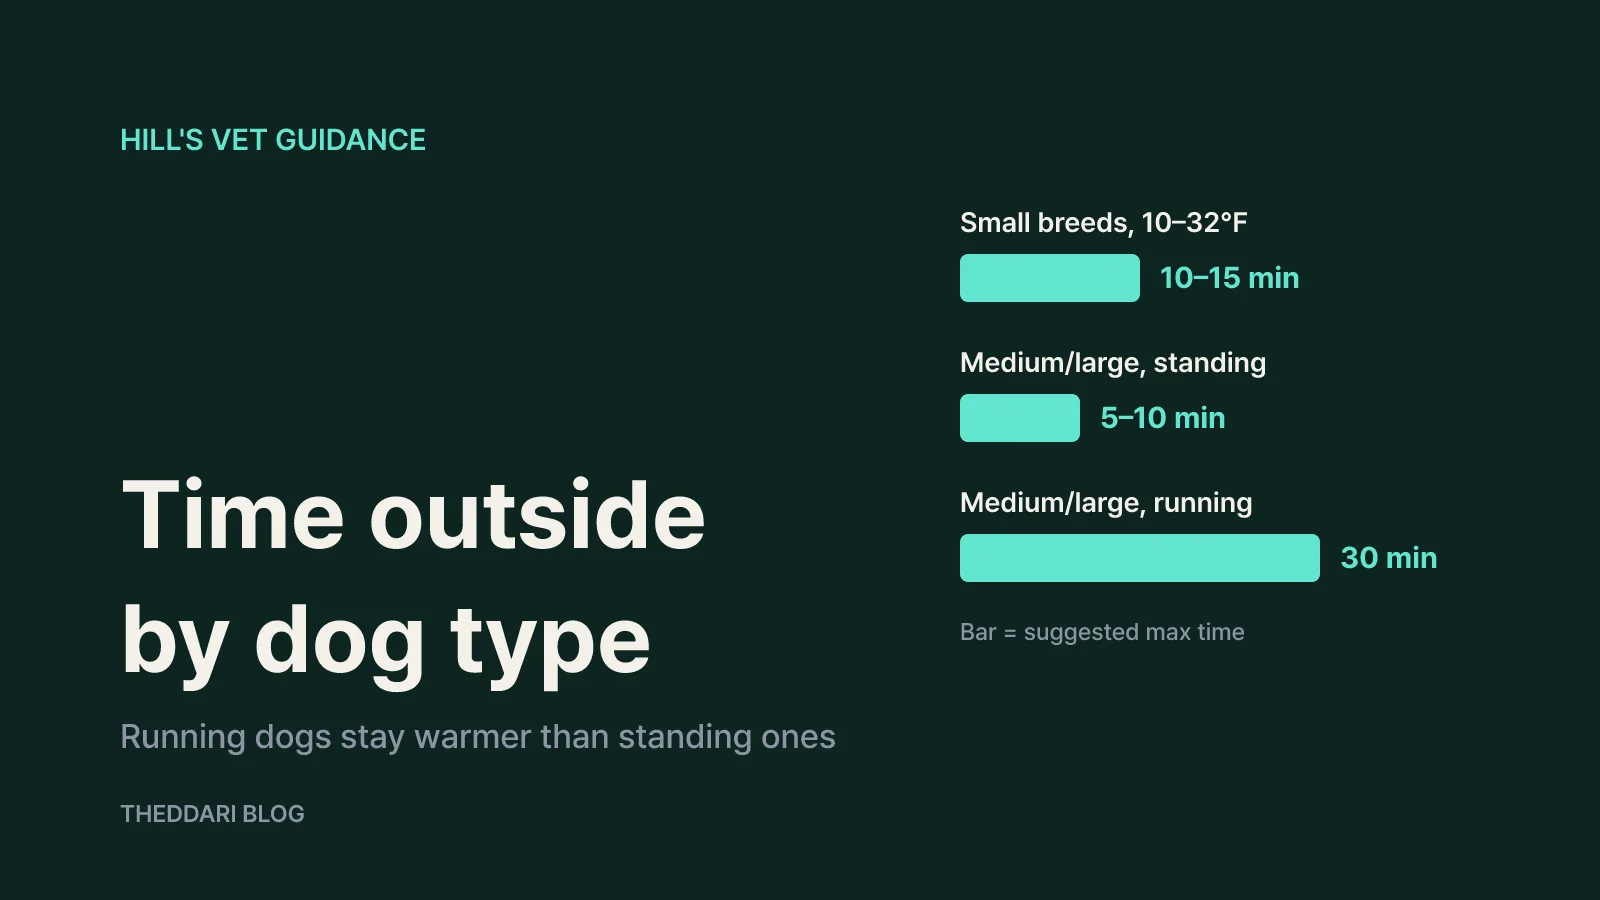
Task: Click the Bar = suggested max time note
Action: click(x=1102, y=632)
